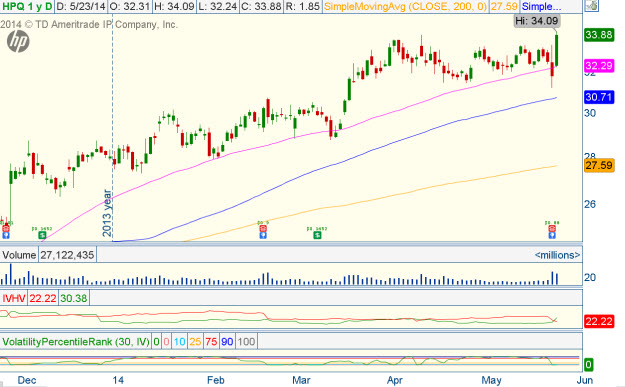Click the May label on the time axis
Viewport: 625px width, 387px height.
pyautogui.click(x=491, y=380)
